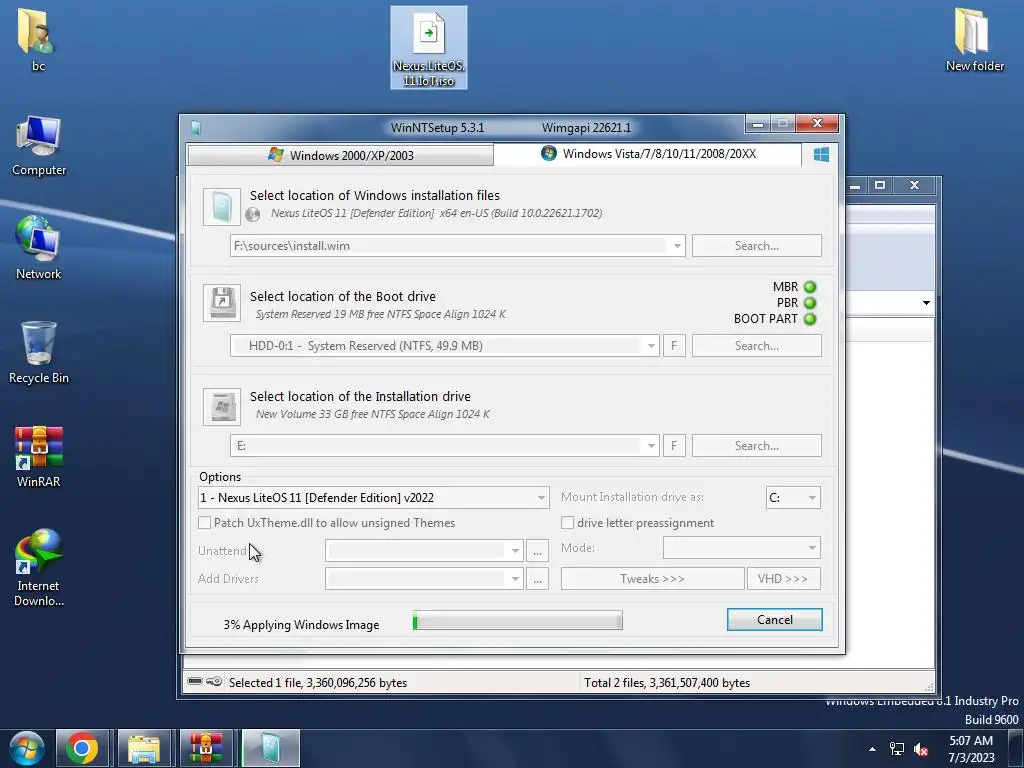Image resolution: width=1024 pixels, height=768 pixels.
Task: Click the status bar's 'Selected 1 file' text
Action: pos(317,682)
